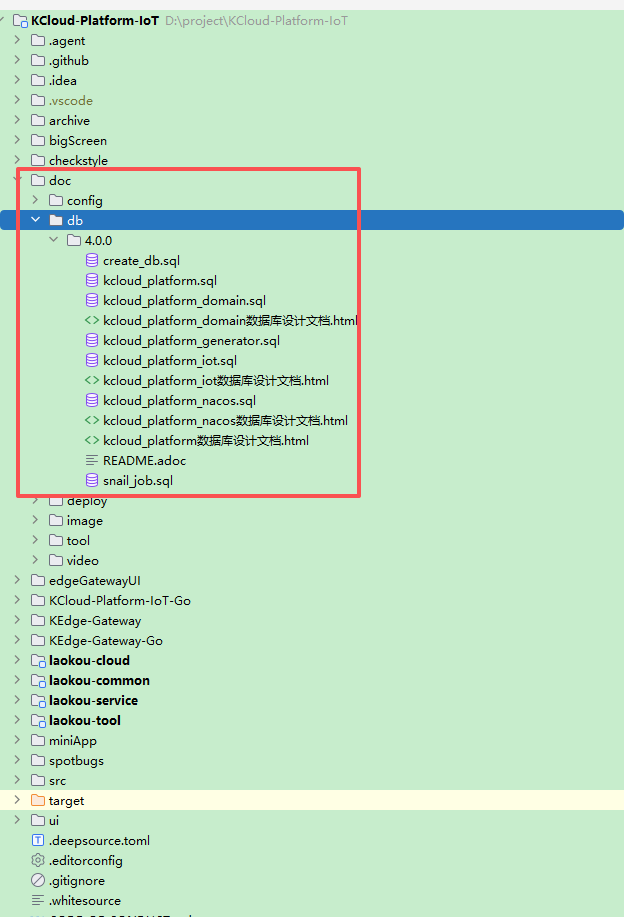Click the HTML icon beside kcloud_platform_nacos数据库设计文档.html

point(92,421)
